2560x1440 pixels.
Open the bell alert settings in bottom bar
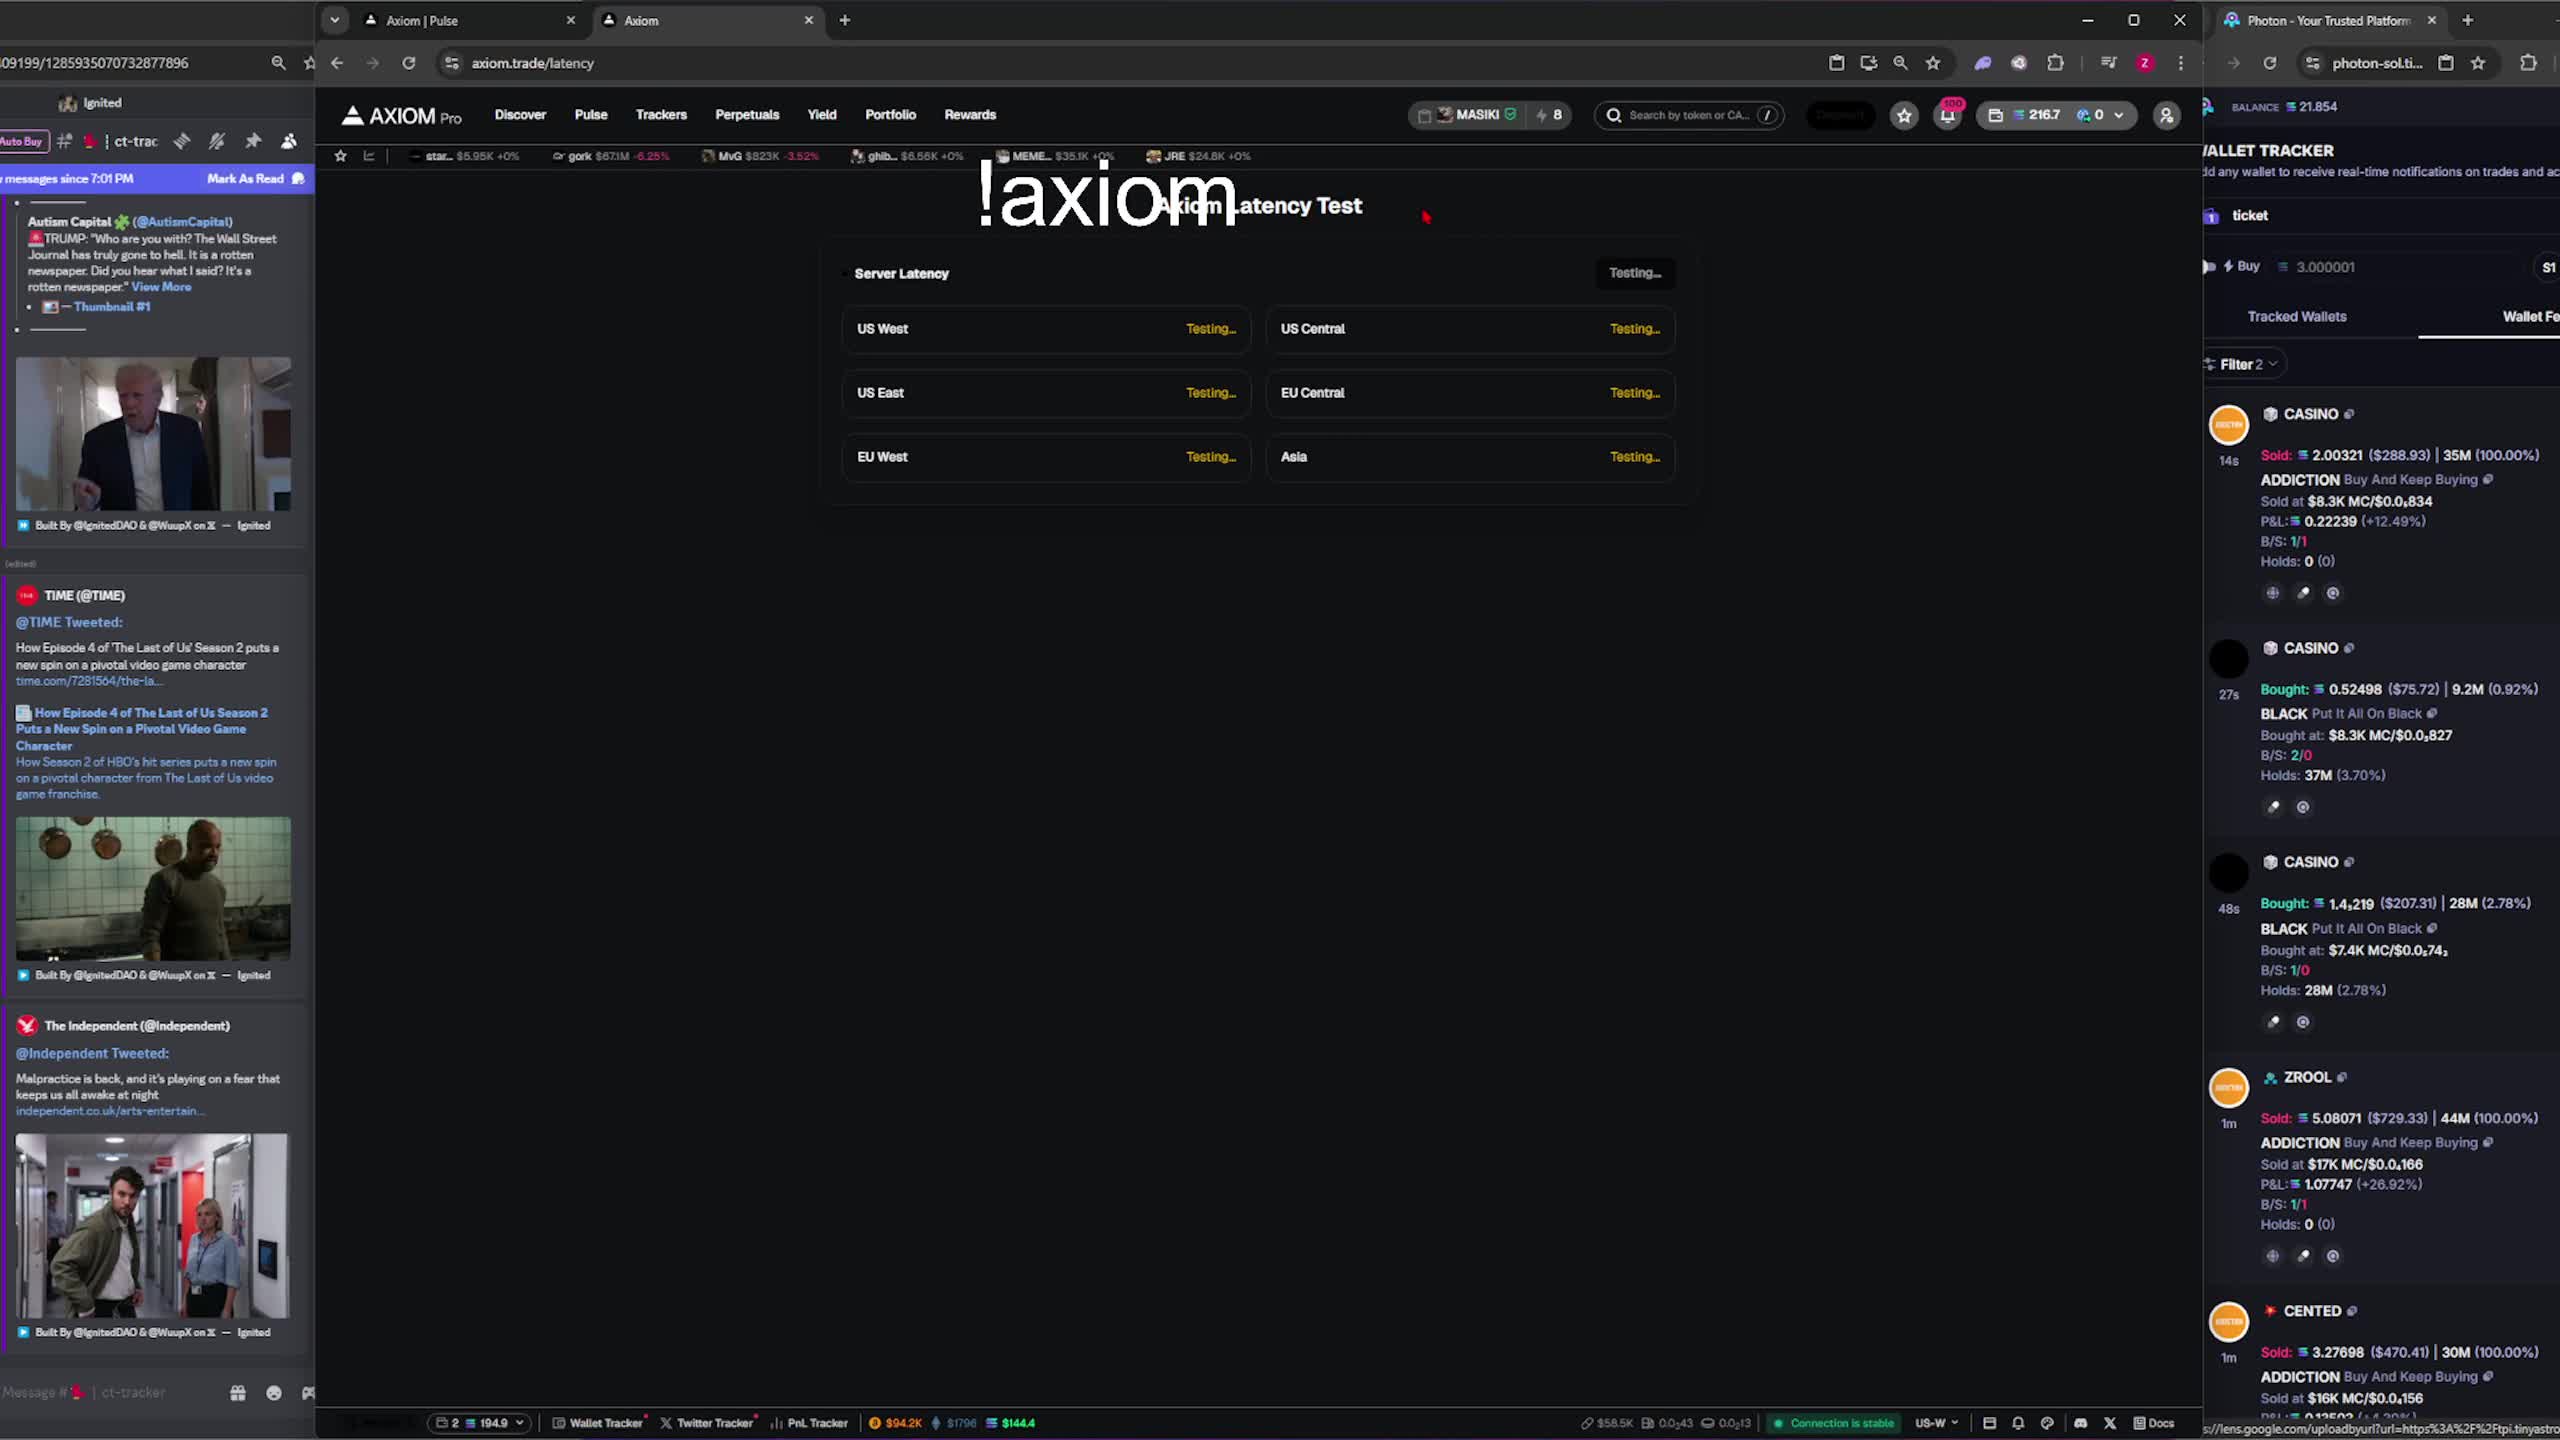pyautogui.click(x=2018, y=1423)
